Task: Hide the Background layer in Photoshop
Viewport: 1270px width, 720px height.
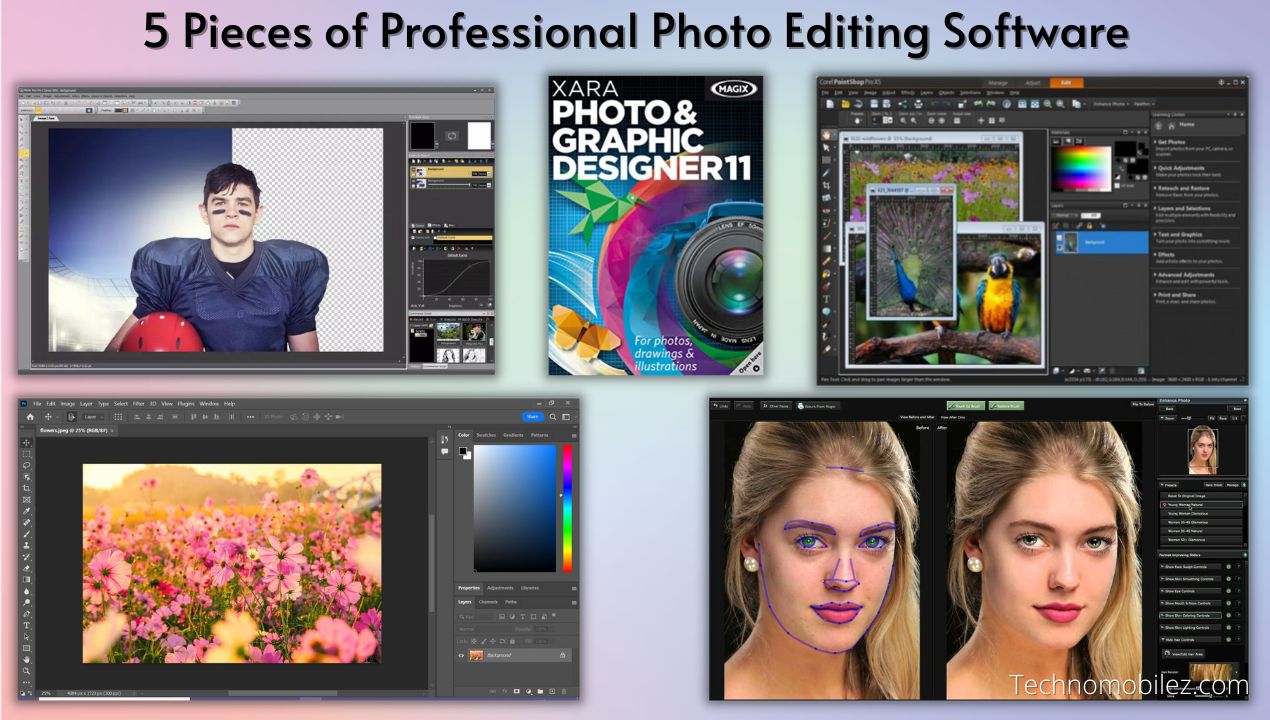Action: (x=461, y=655)
